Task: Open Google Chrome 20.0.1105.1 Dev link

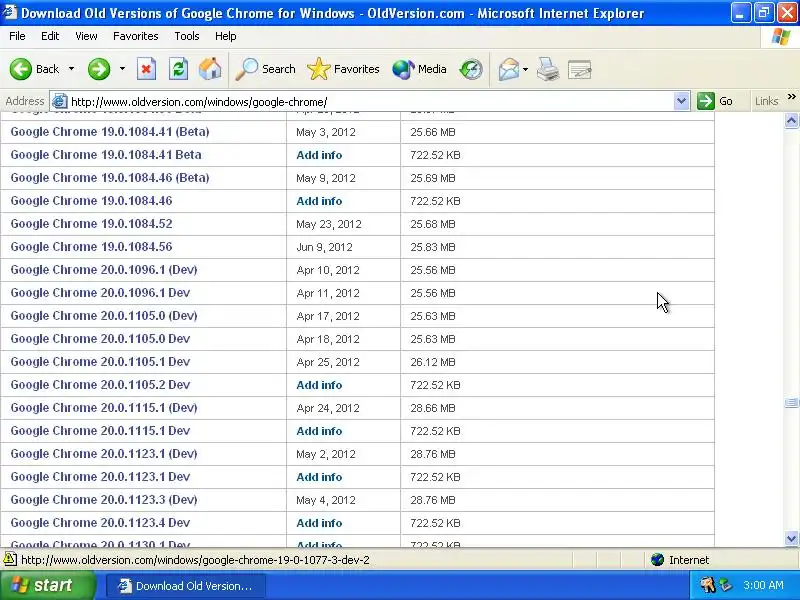Action: click(x=100, y=362)
